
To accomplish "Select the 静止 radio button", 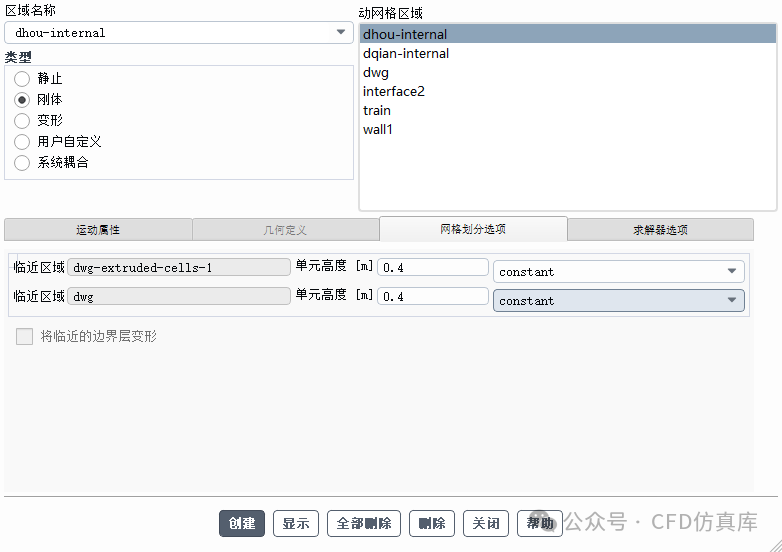I will tap(22, 79).
